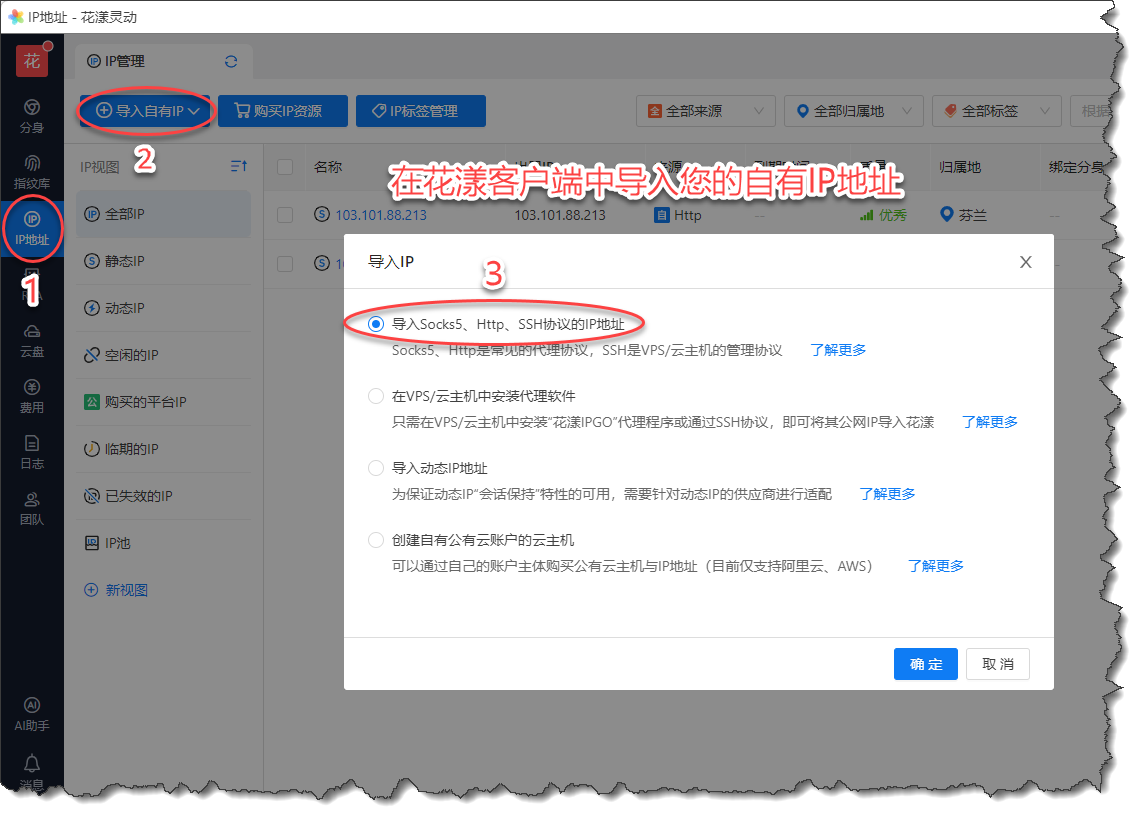Select the 全部IP view

[164, 214]
